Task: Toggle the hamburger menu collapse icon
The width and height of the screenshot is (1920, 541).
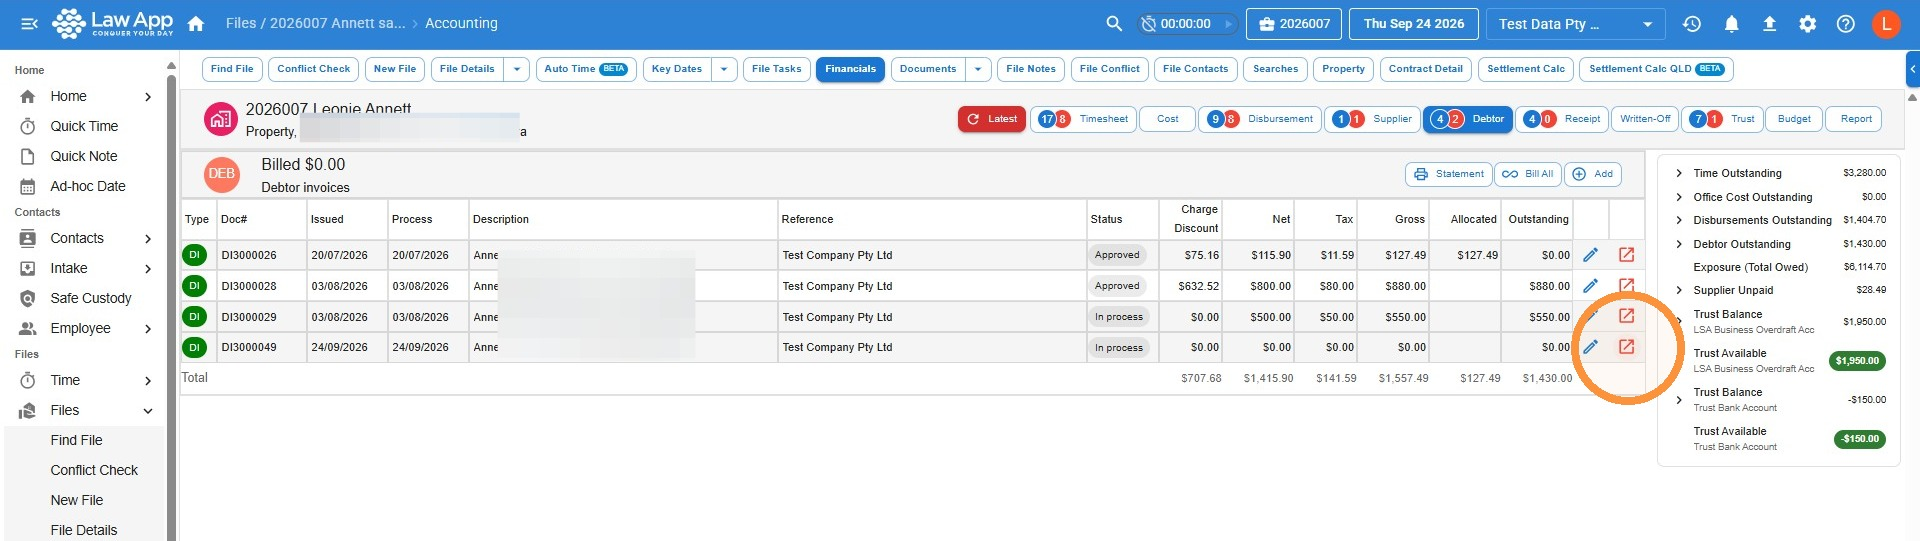Action: (x=29, y=23)
